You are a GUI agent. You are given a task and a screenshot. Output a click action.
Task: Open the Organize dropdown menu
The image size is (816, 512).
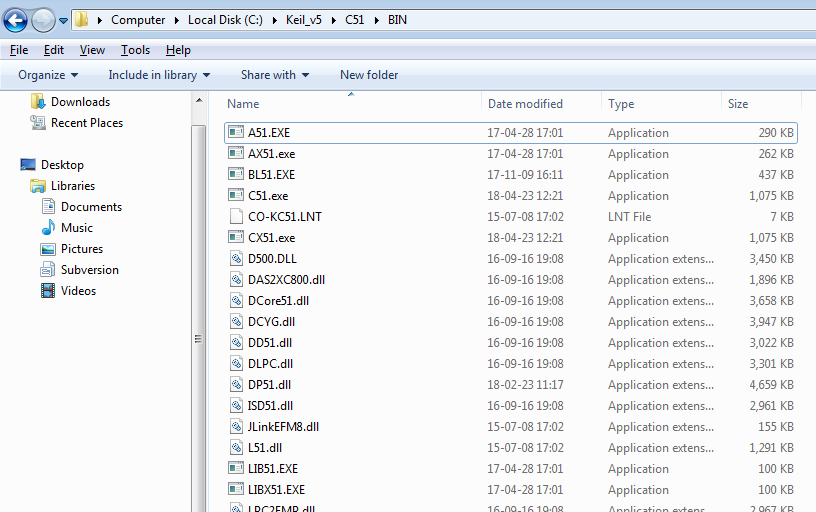[48, 75]
